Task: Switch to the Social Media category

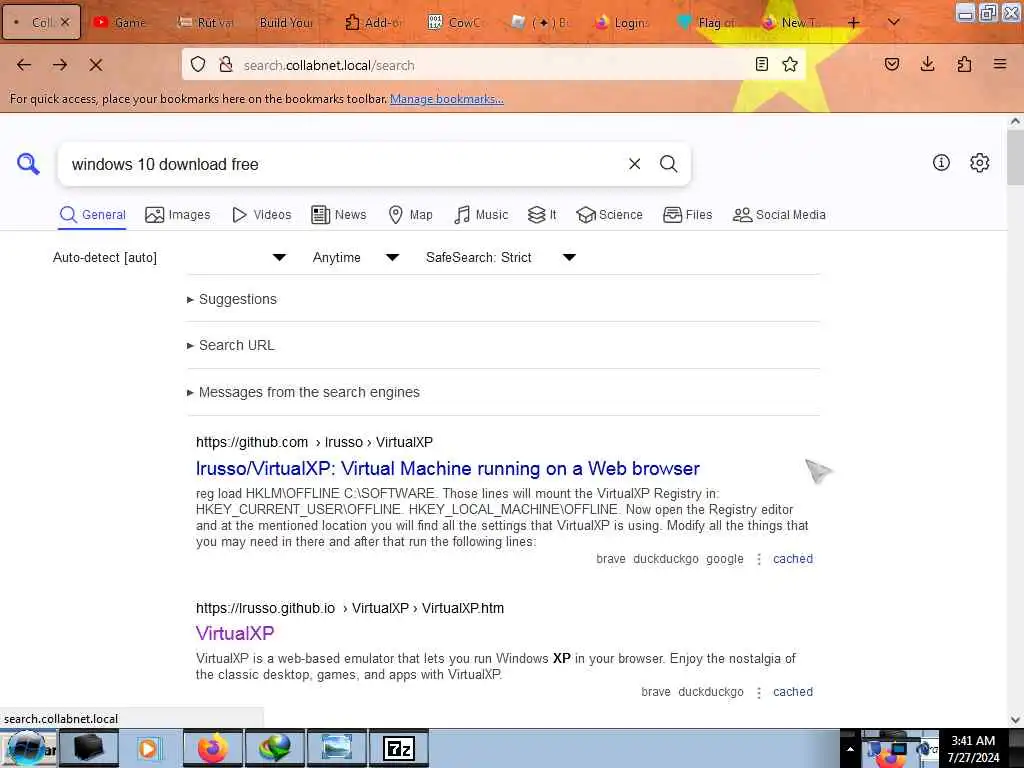Action: [x=779, y=215]
